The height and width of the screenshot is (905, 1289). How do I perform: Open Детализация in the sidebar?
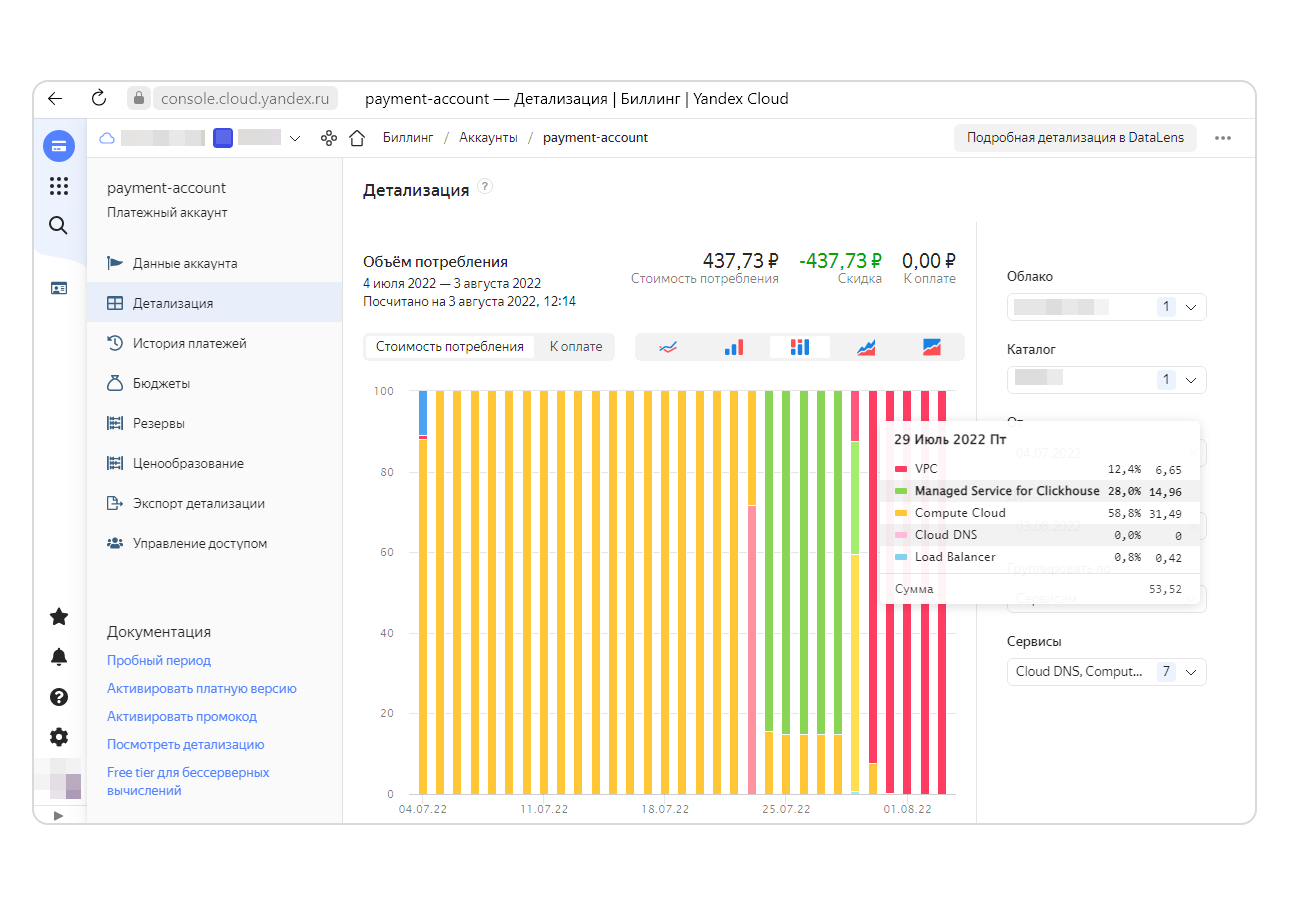pyautogui.click(x=214, y=303)
